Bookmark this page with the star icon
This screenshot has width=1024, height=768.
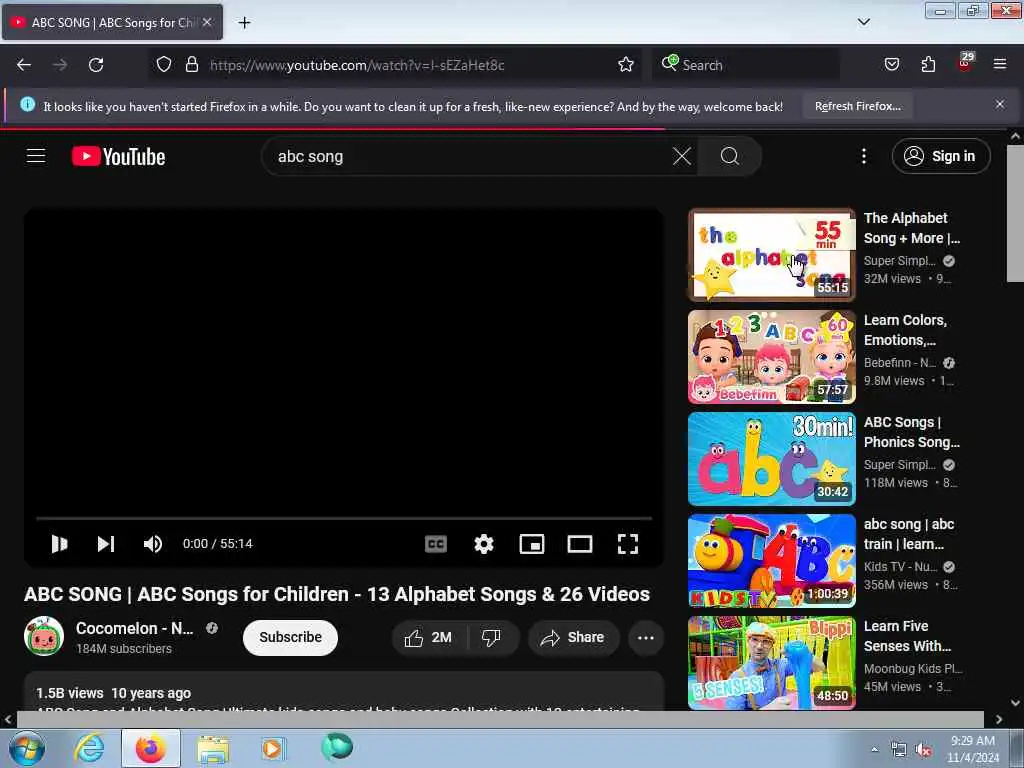click(626, 64)
